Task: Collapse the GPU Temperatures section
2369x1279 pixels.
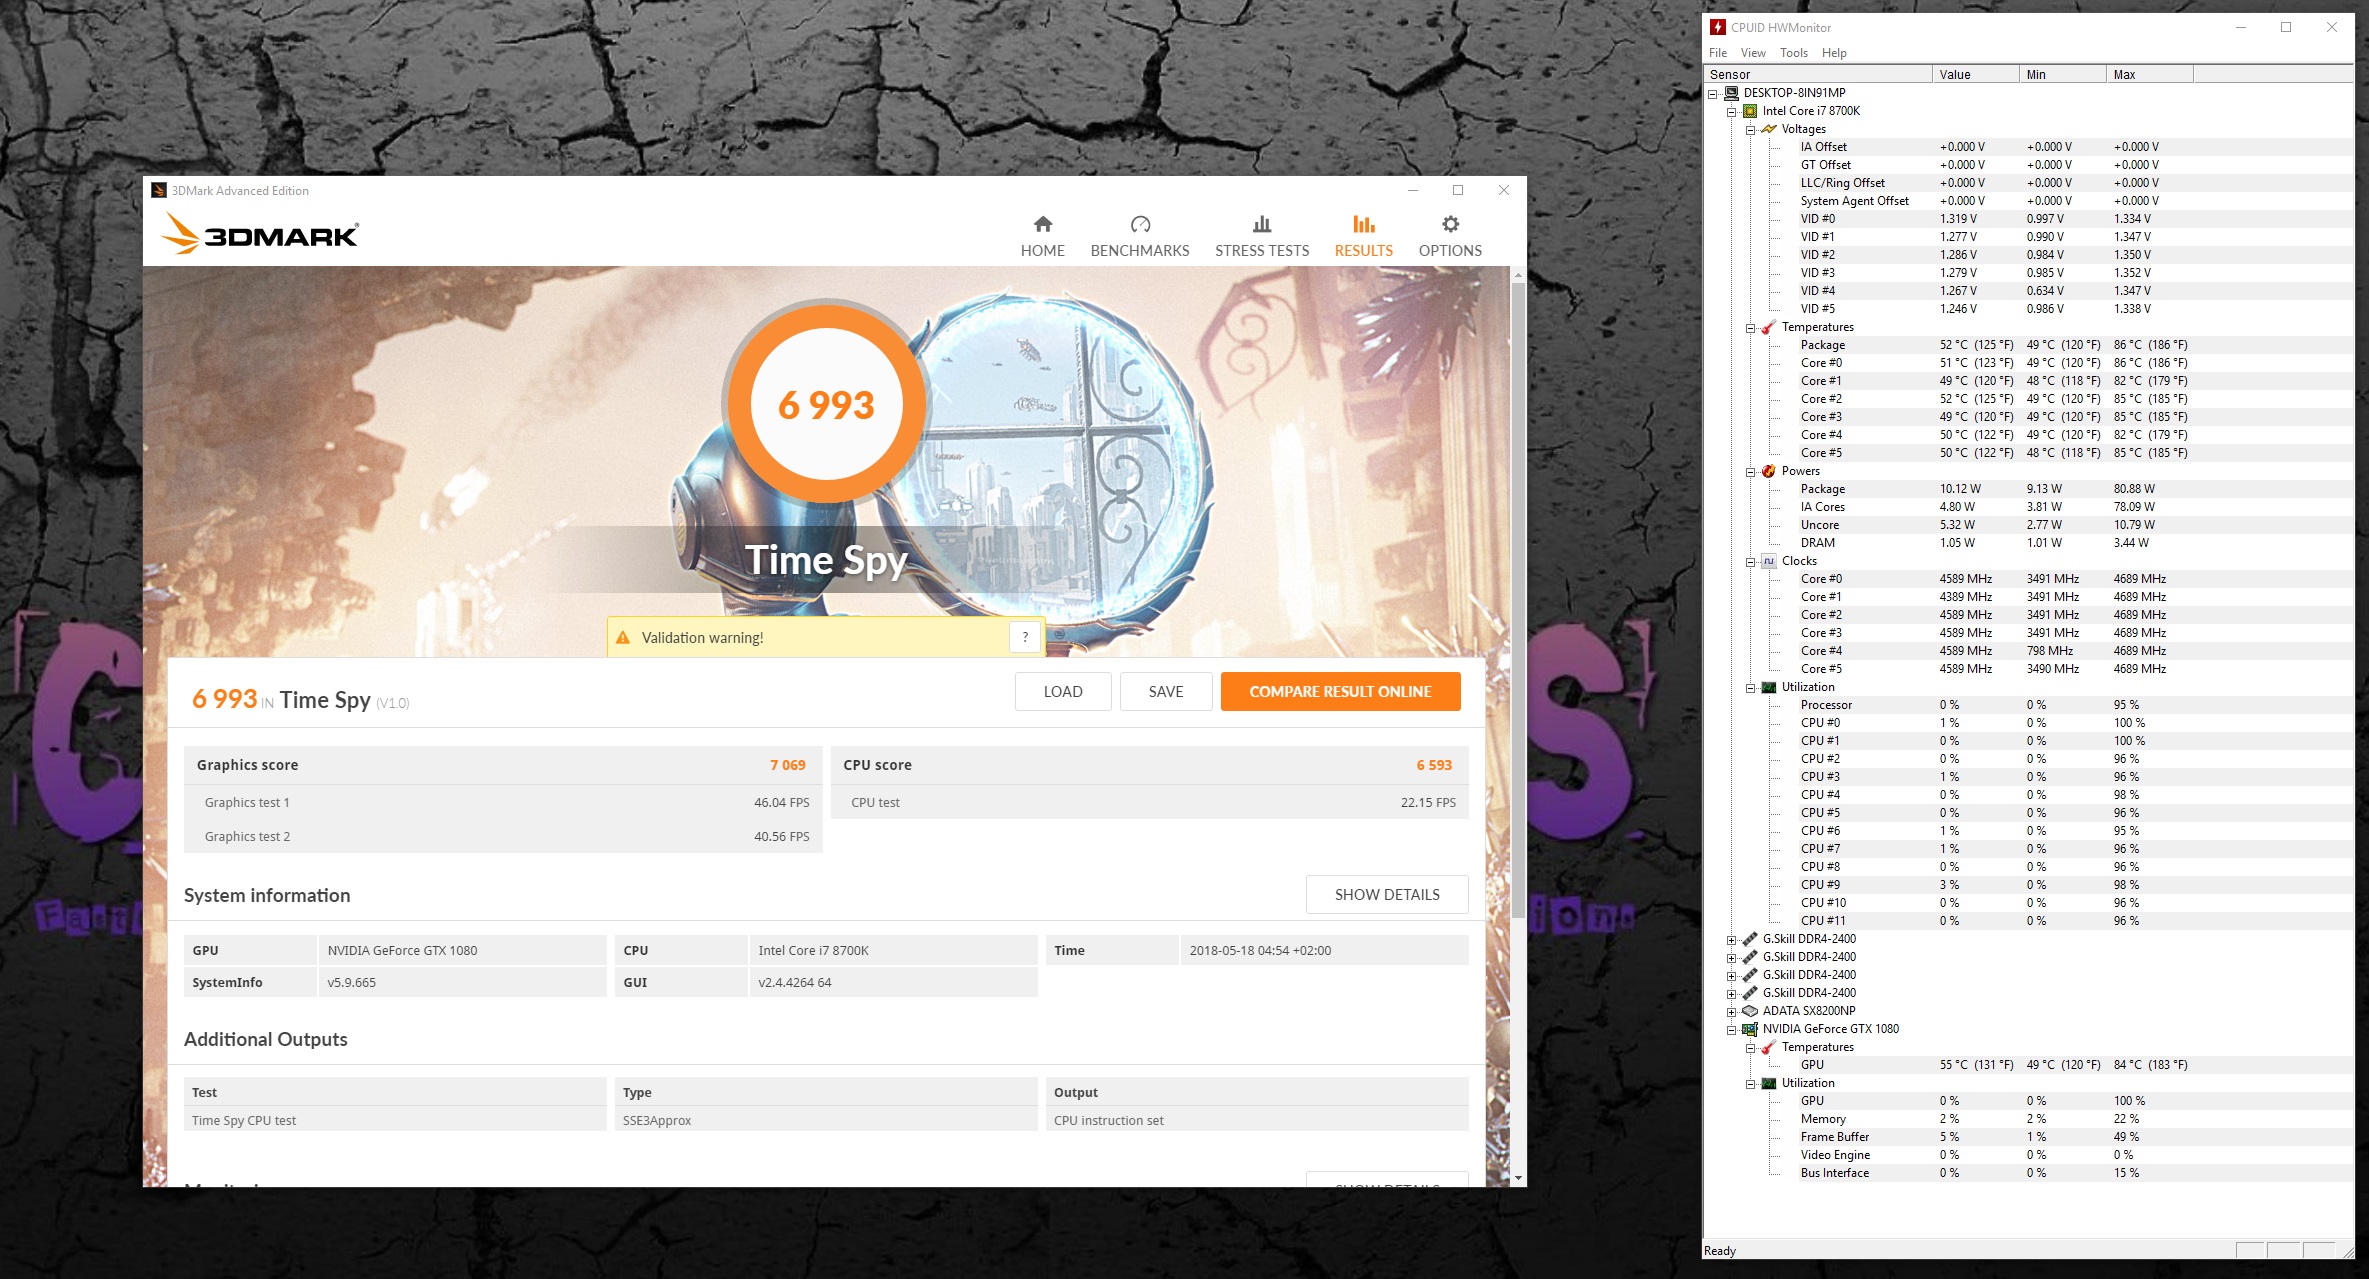Action: pos(1750,1048)
